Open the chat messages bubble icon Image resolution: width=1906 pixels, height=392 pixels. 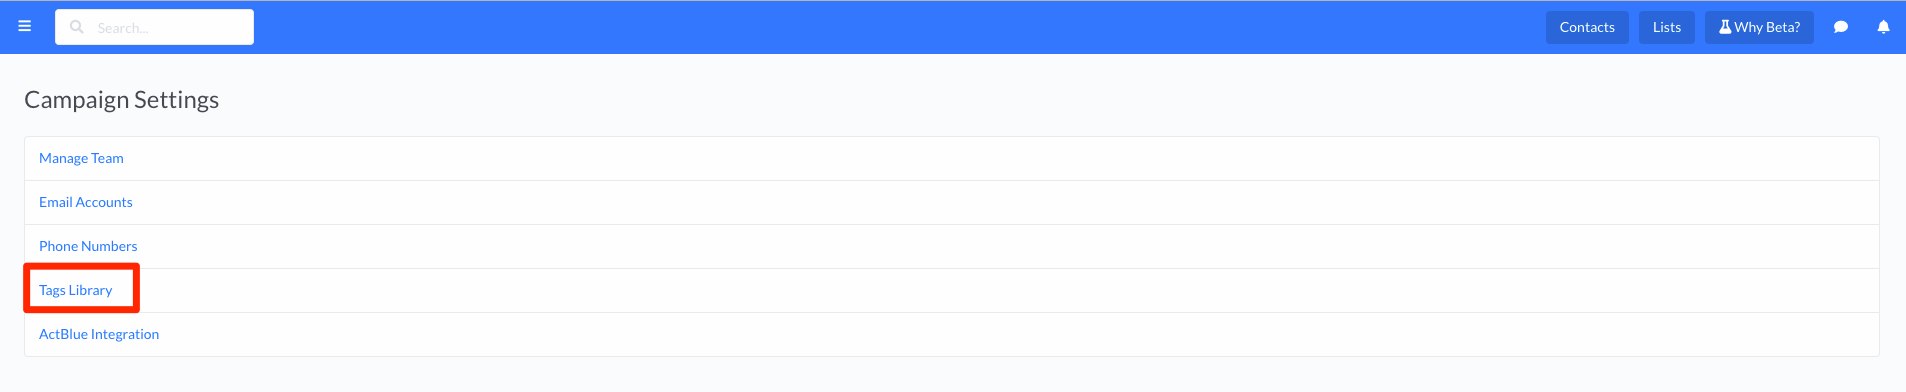click(x=1840, y=27)
